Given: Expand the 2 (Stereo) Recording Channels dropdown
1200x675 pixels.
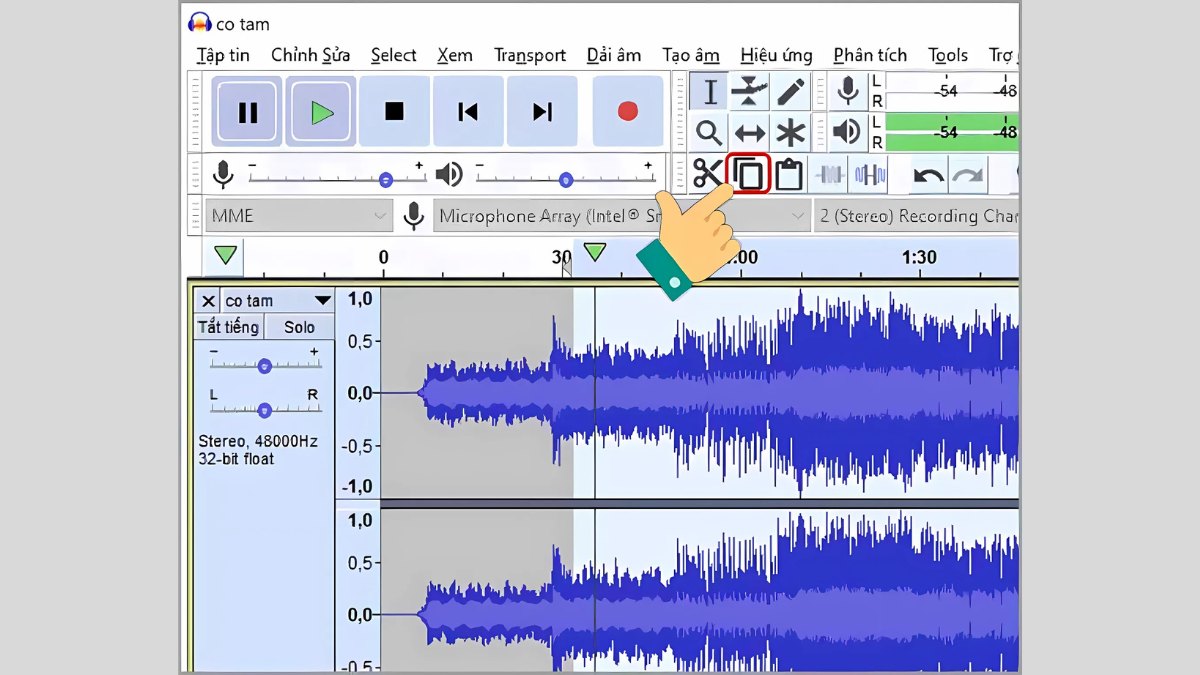Looking at the screenshot, I should point(916,216).
